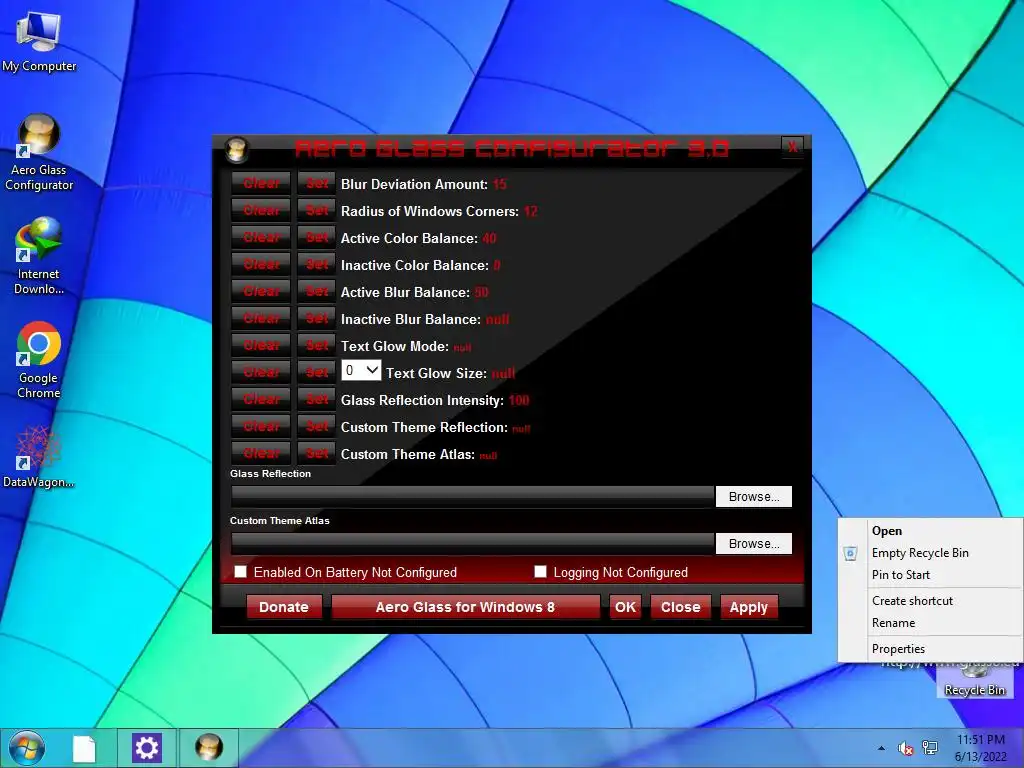
Task: Select Create shortcut in context menu
Action: (x=931, y=601)
